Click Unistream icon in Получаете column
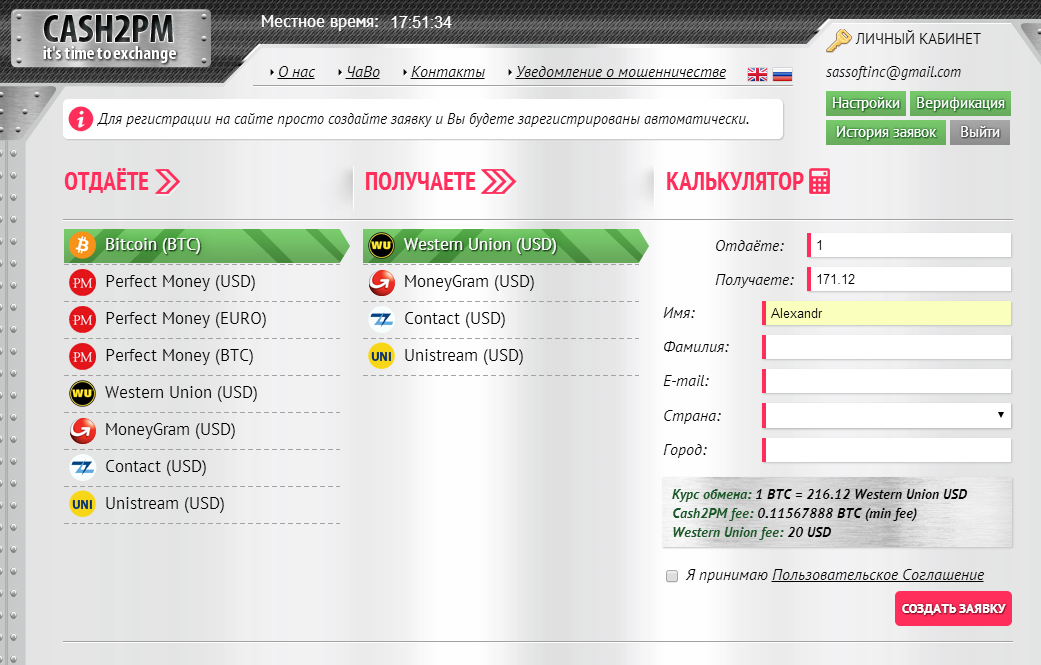The height and width of the screenshot is (665, 1041). pyautogui.click(x=381, y=356)
